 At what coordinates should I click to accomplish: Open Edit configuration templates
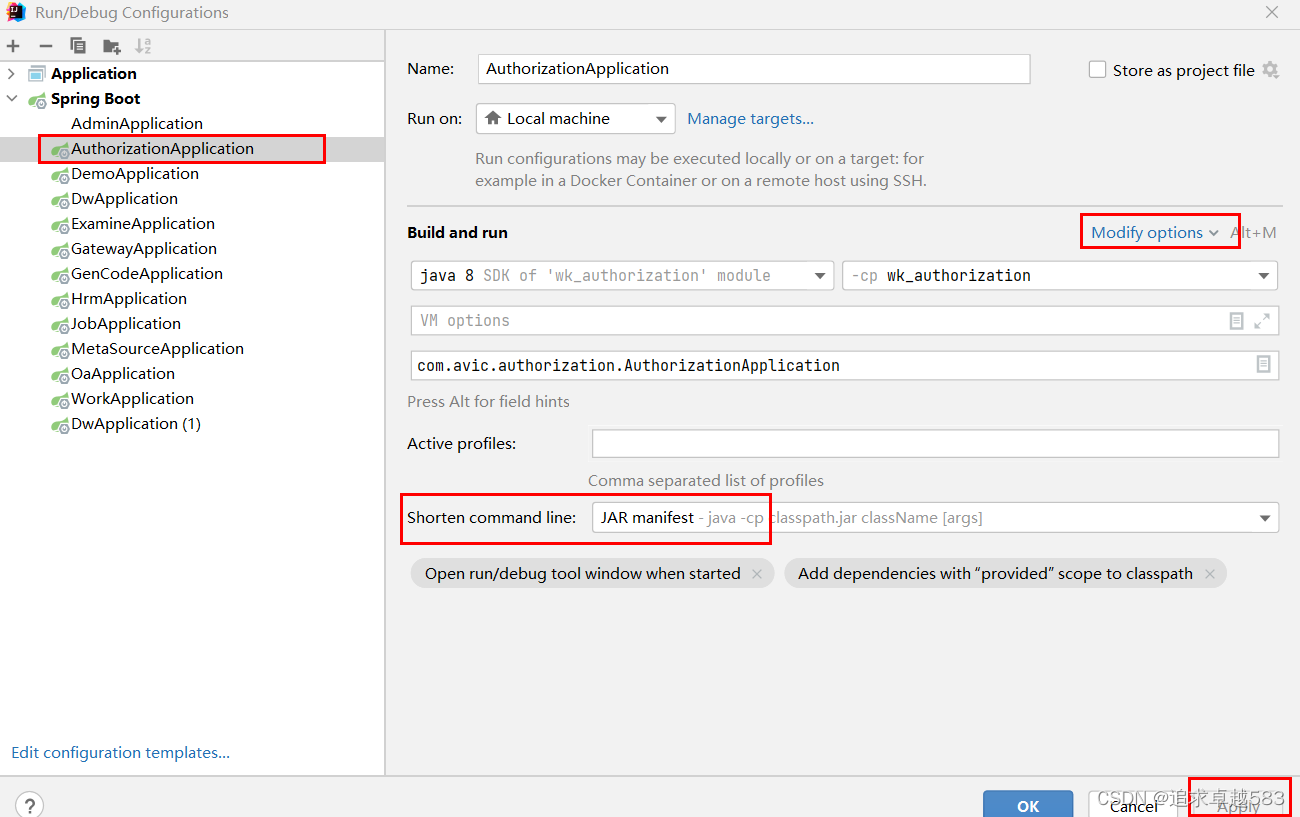(119, 752)
